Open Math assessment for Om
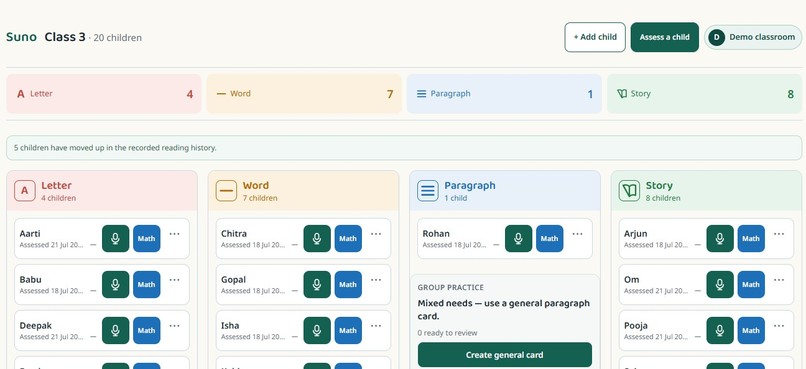806x369 pixels. coord(751,285)
